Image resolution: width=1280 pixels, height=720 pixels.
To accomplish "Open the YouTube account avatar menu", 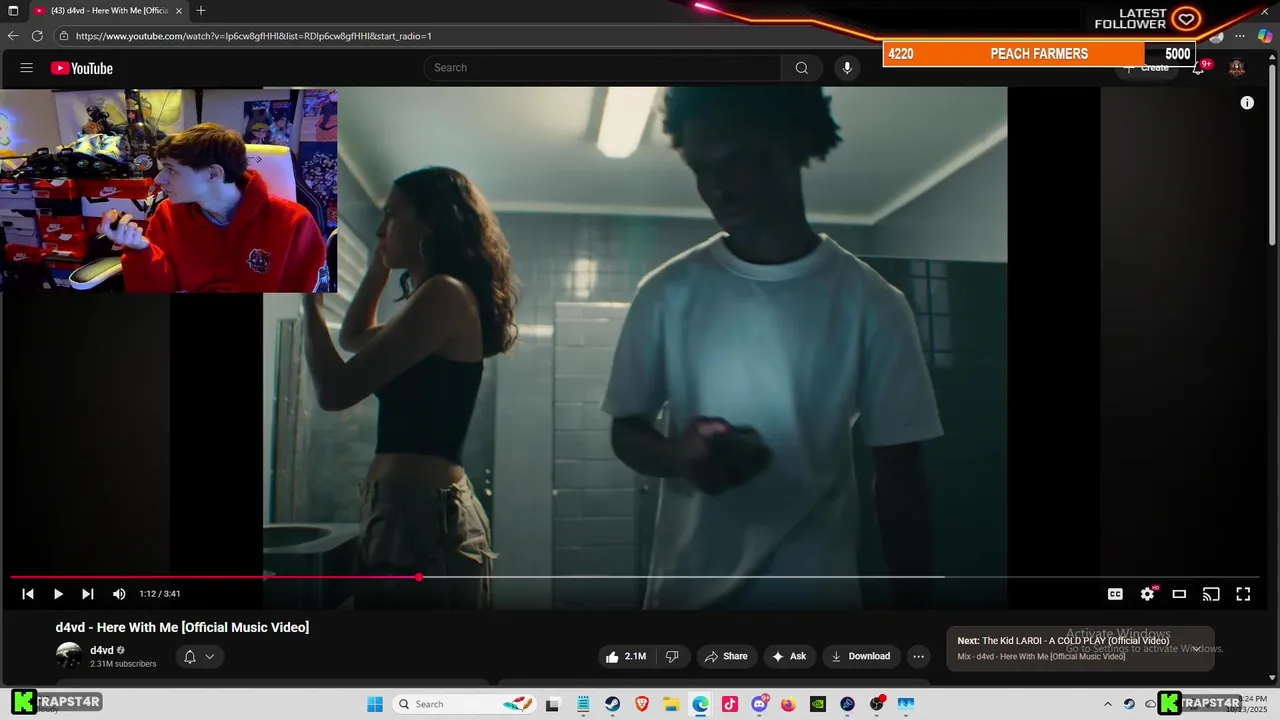I will click(x=1237, y=68).
